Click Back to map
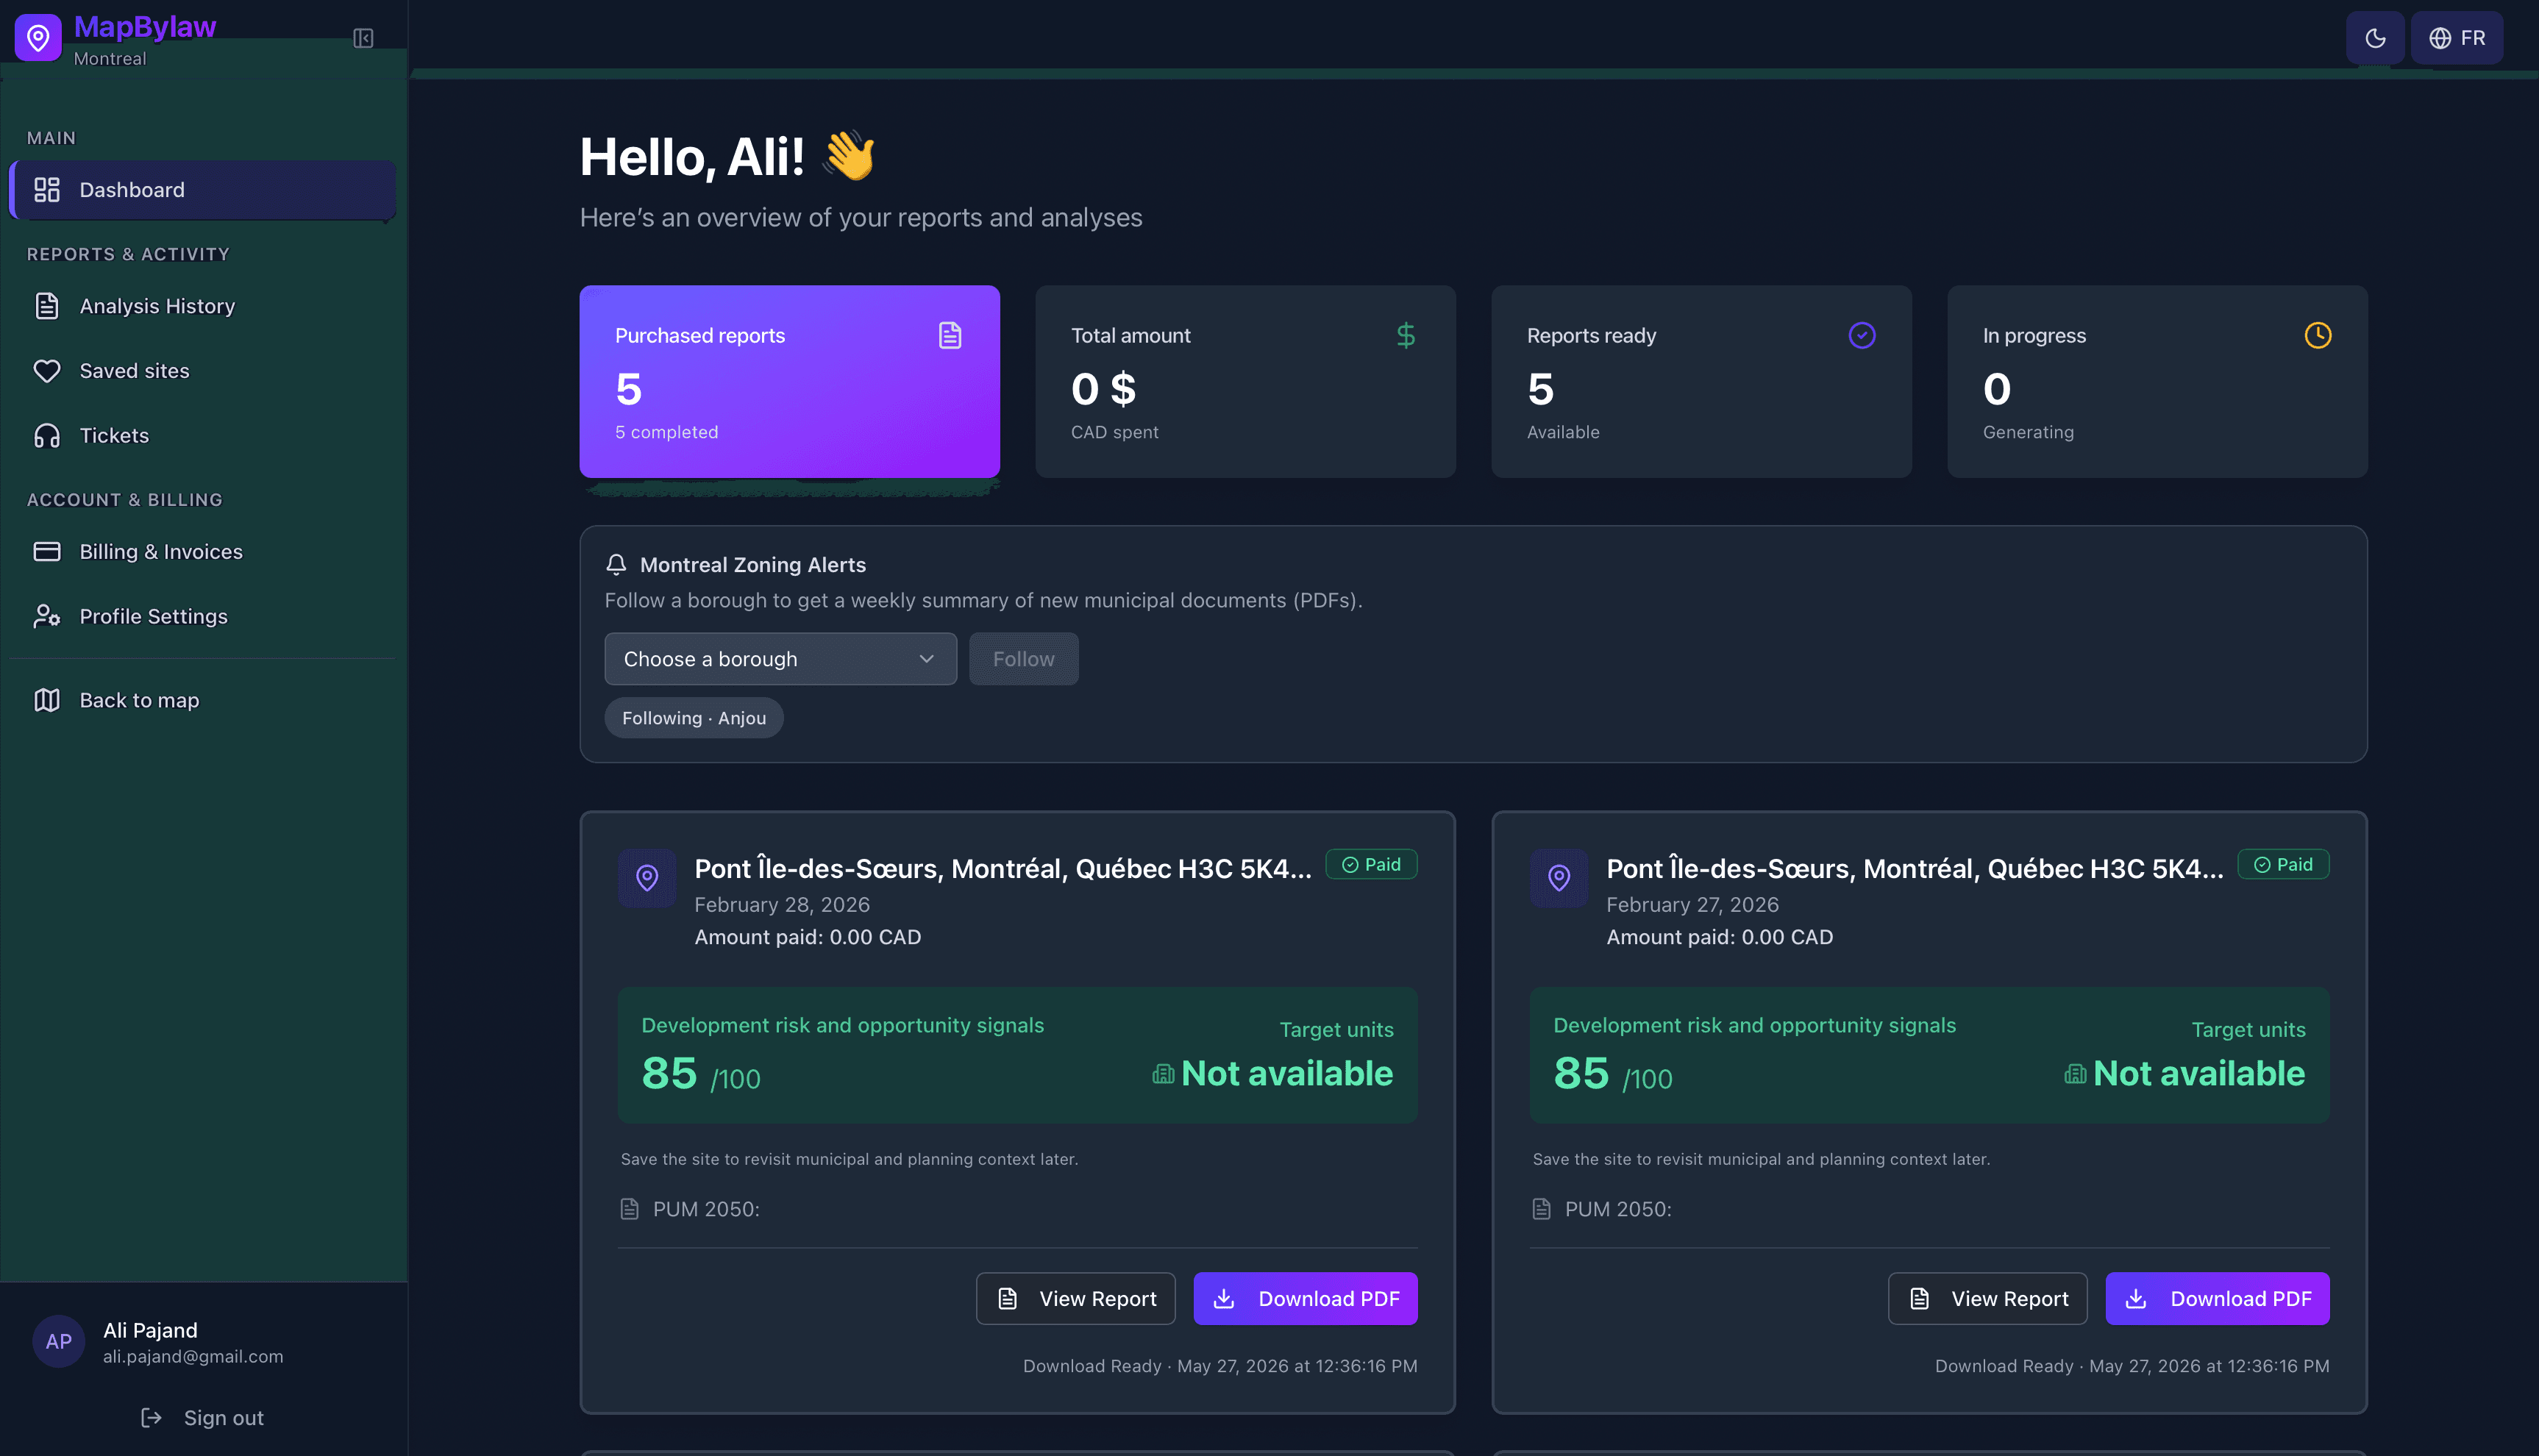This screenshot has width=2539, height=1456. click(203, 701)
